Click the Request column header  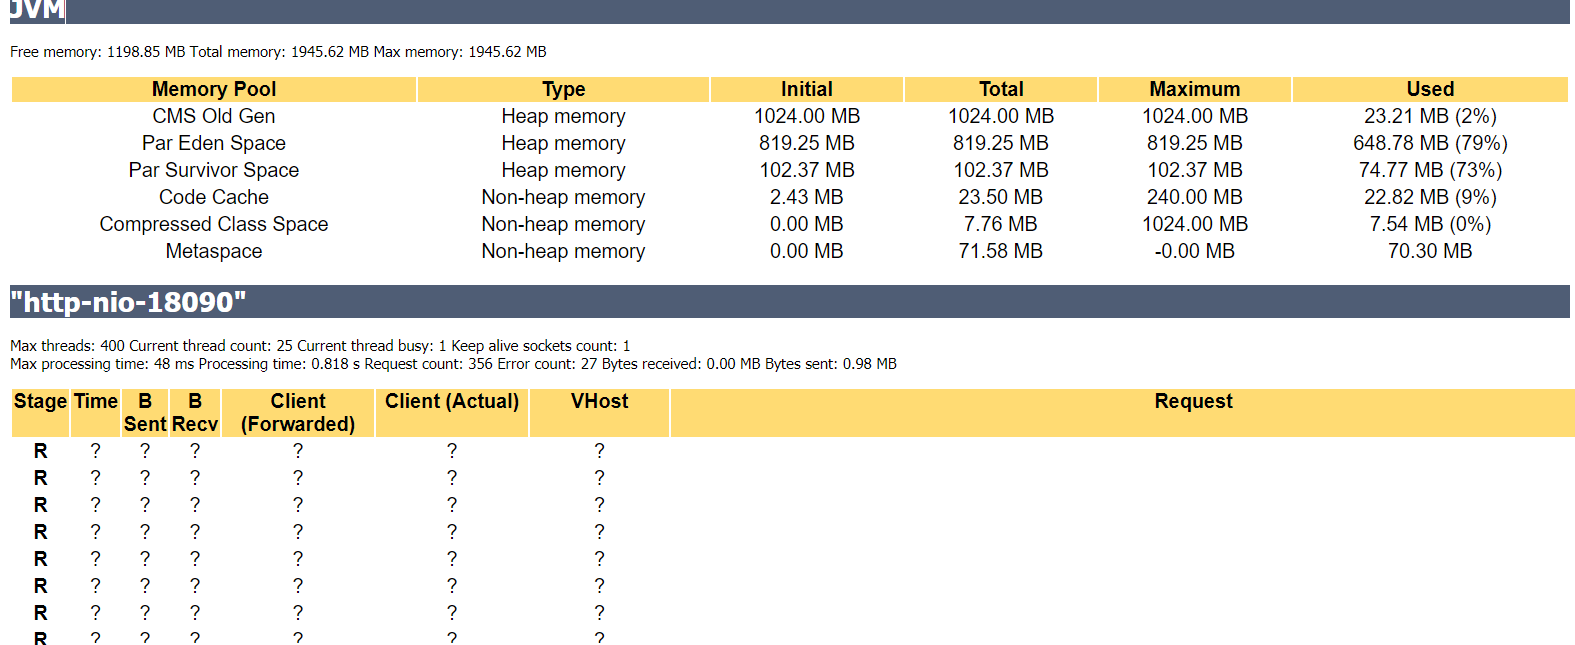coord(1193,401)
